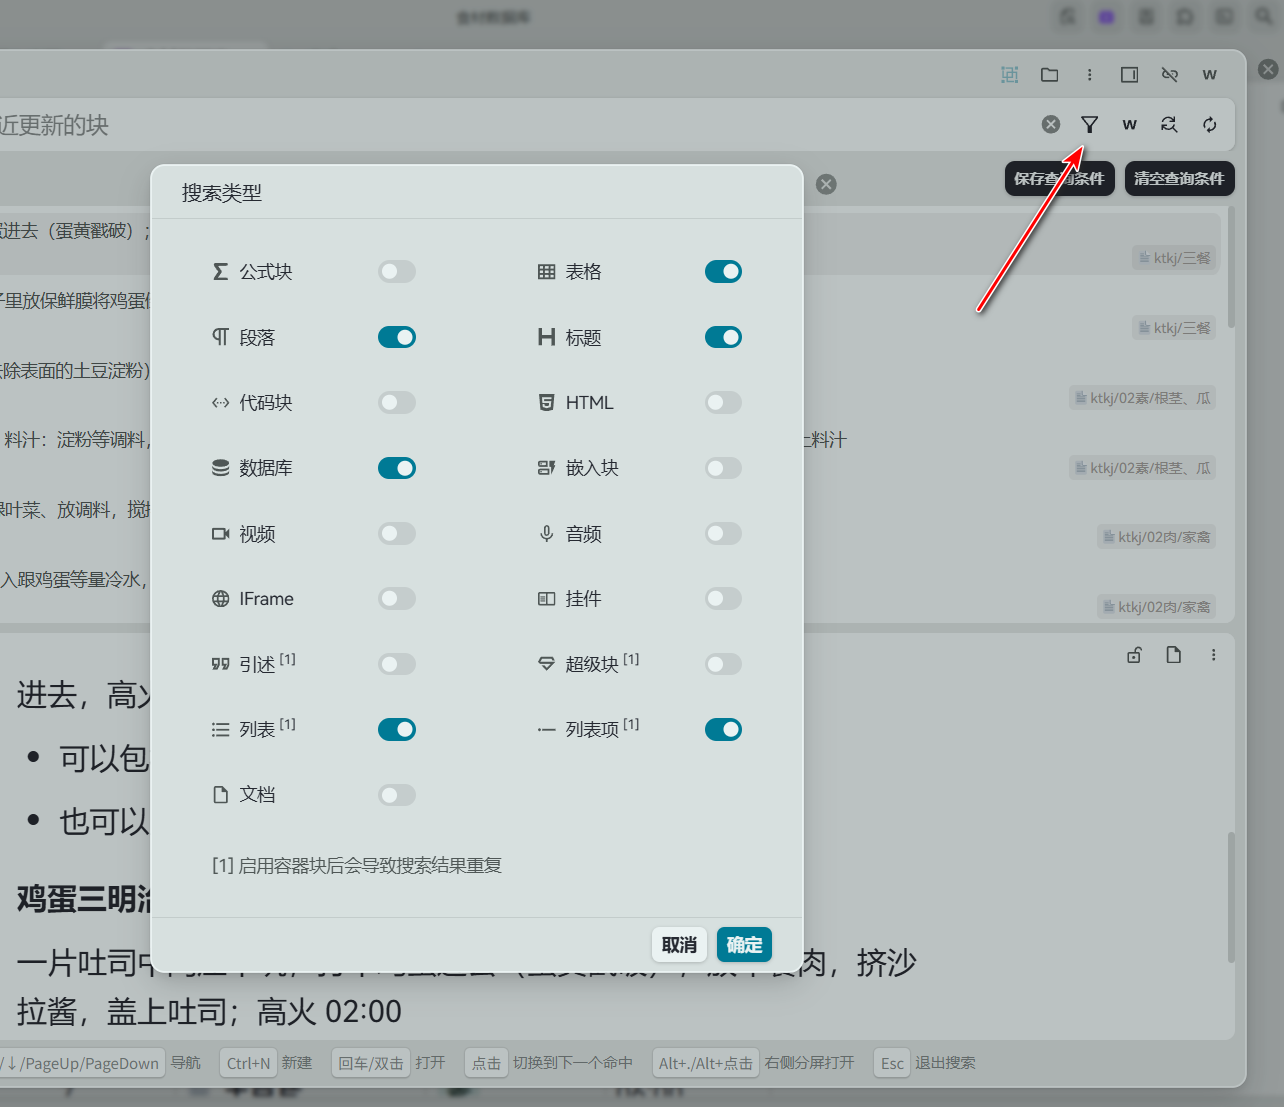Open the top toolbar three-dot more menu

(1089, 75)
